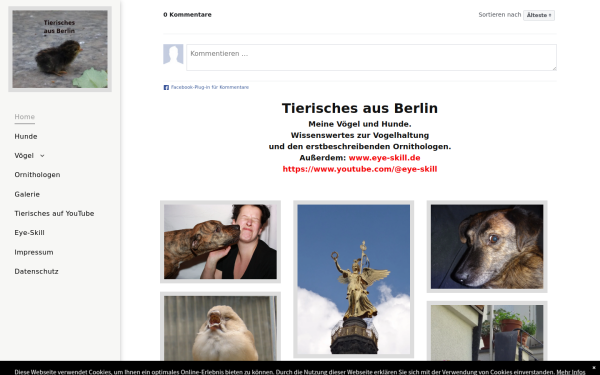Open Tierisches auf YouTube page
The height and width of the screenshot is (375, 600).
[54, 213]
